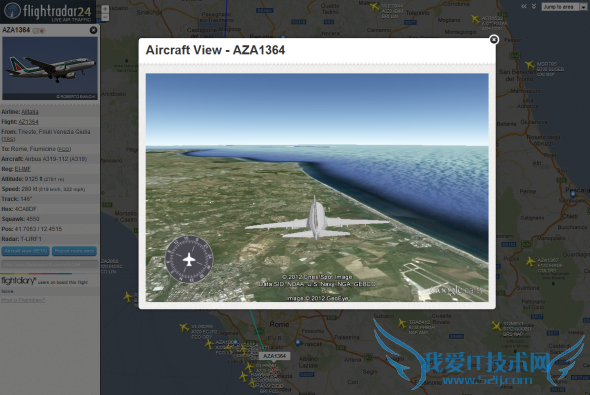Open the FCO arrival airport link
Screen dimensions: 590x395
[x=64, y=149]
